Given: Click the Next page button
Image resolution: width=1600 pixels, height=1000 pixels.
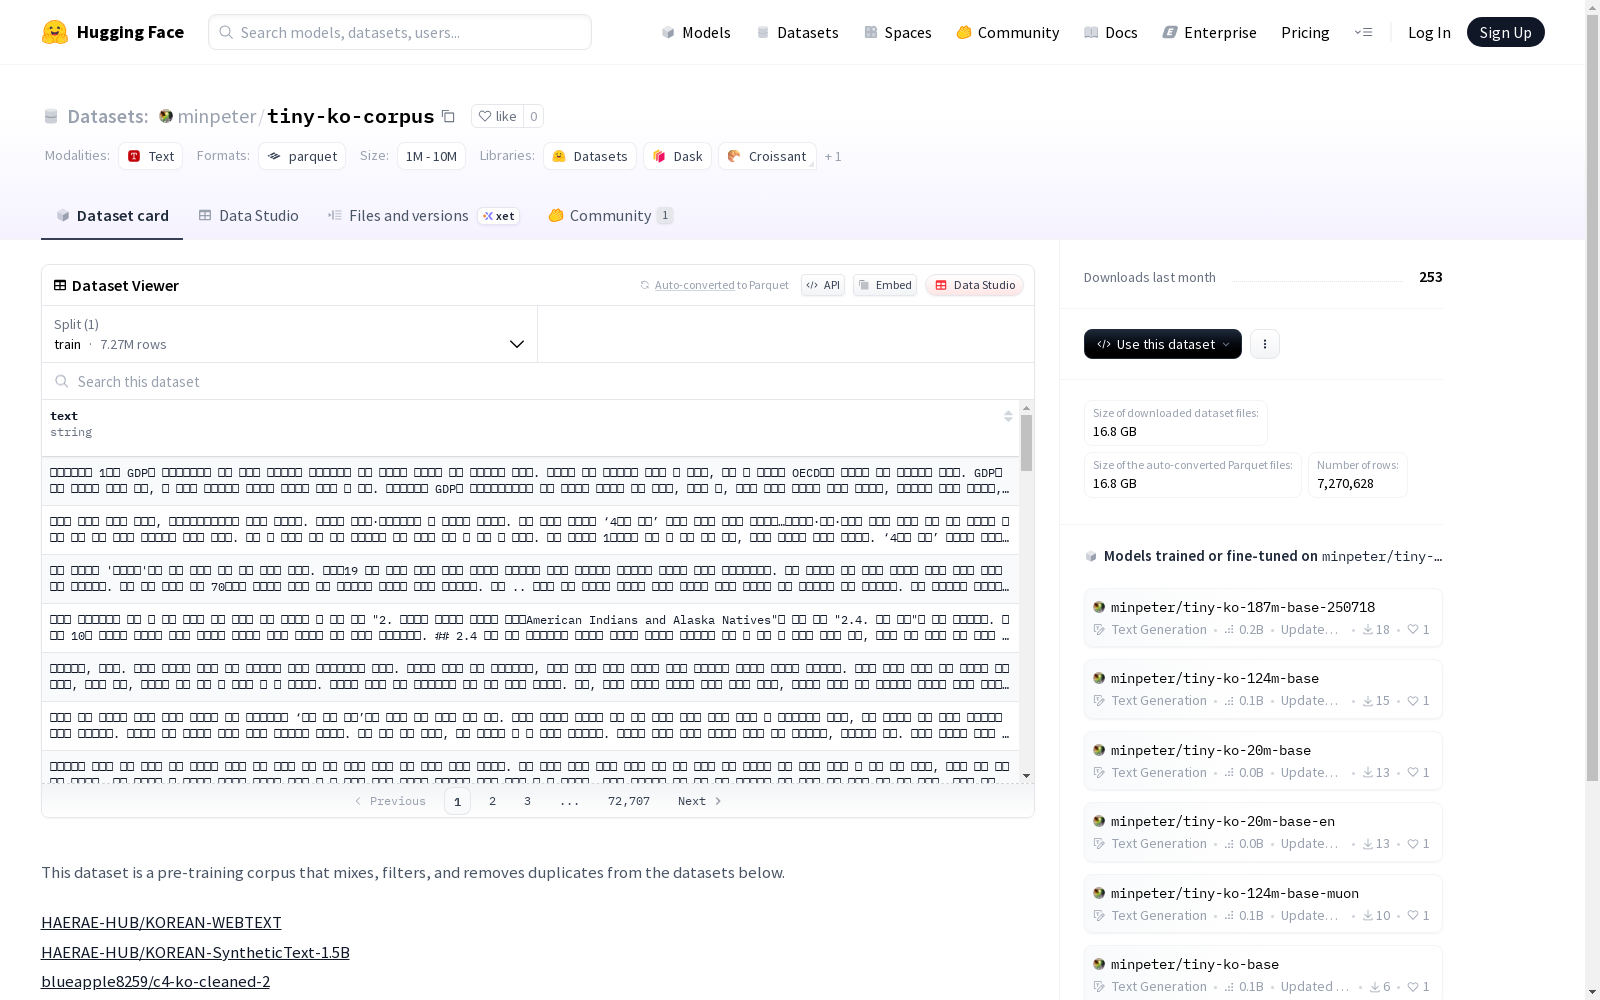Looking at the screenshot, I should (700, 801).
